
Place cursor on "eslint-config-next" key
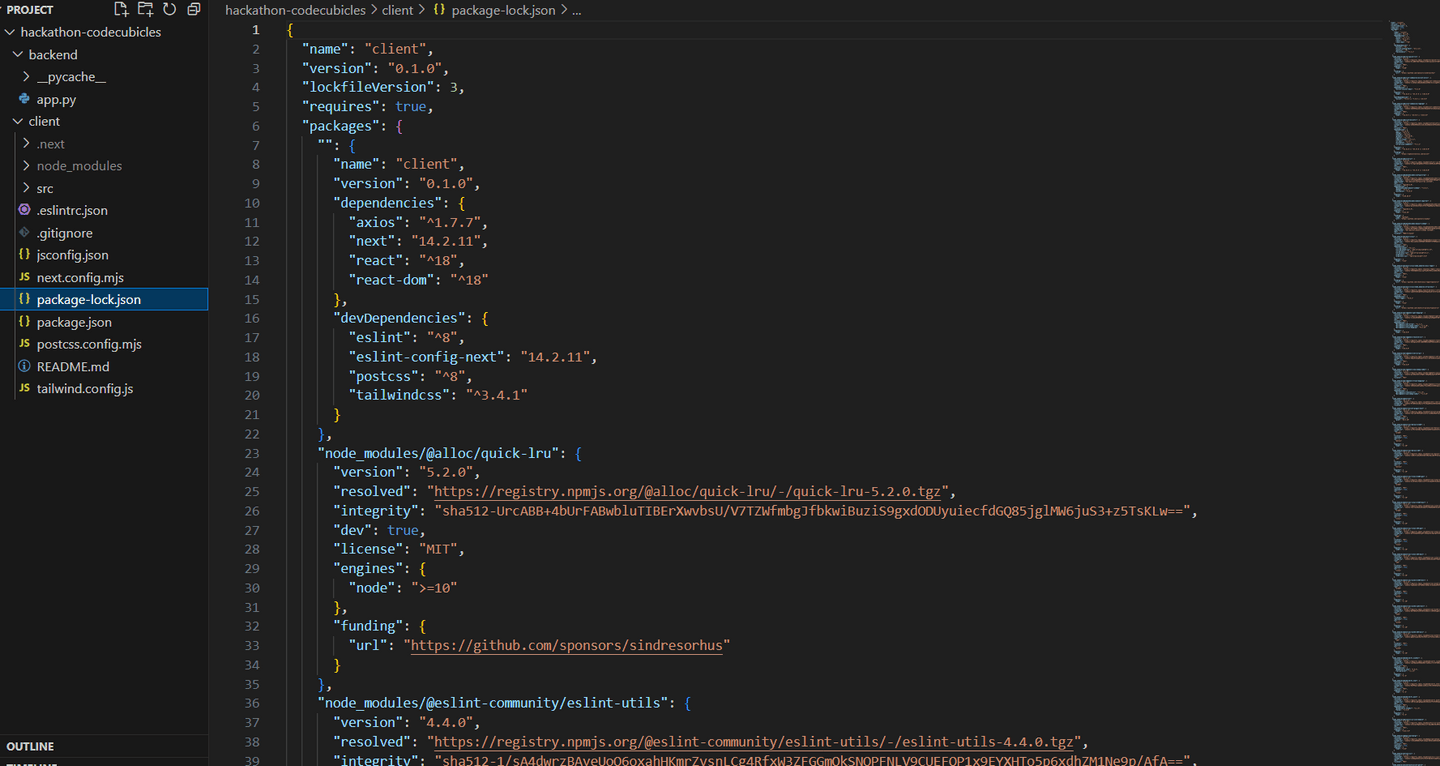(x=427, y=357)
